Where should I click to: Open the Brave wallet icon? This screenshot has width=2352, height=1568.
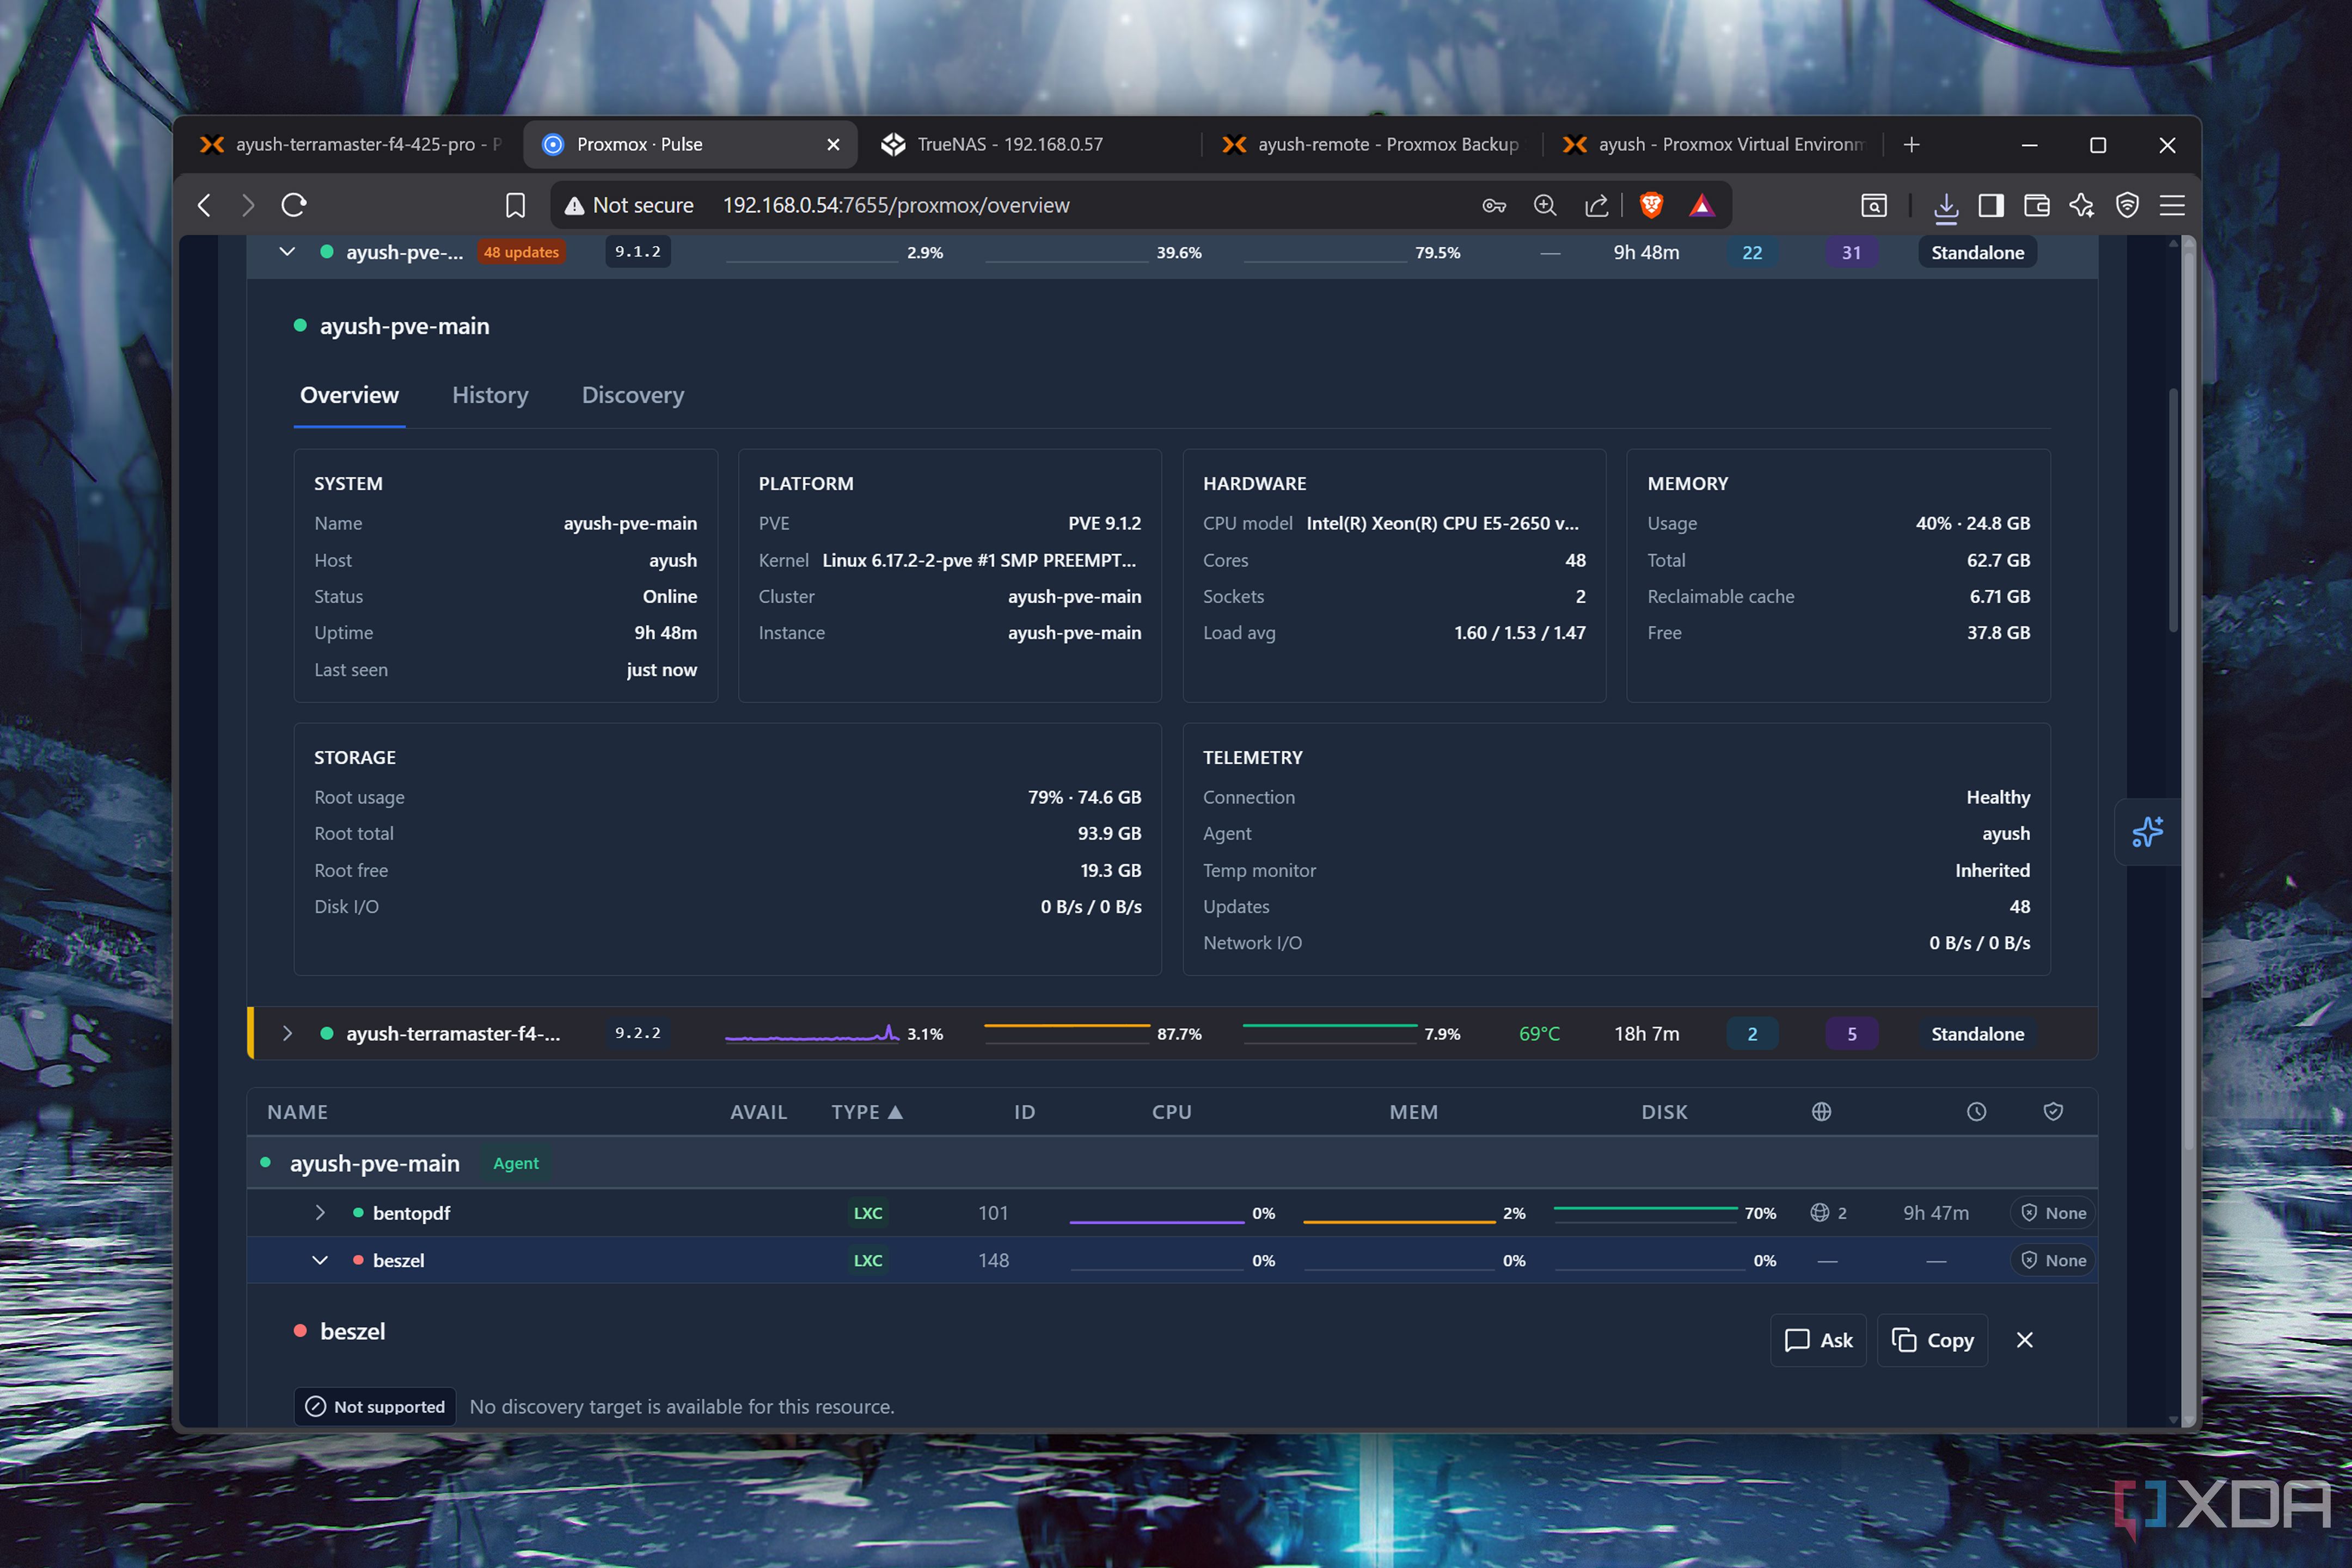(x=2036, y=205)
